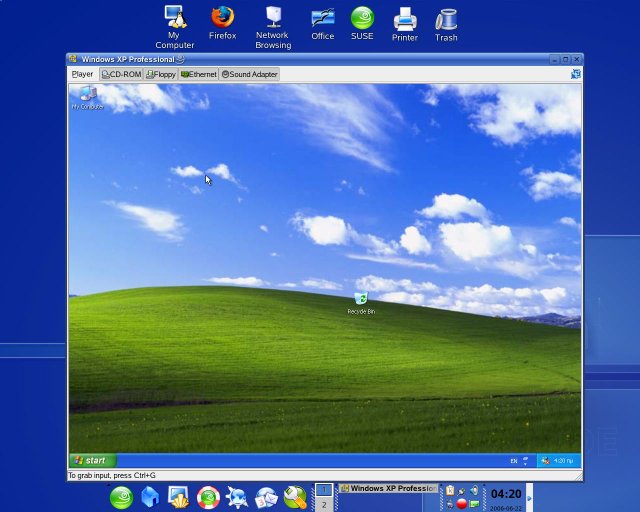This screenshot has height=512, width=640.
Task: Open the Printer desktop icon
Action: click(x=405, y=22)
